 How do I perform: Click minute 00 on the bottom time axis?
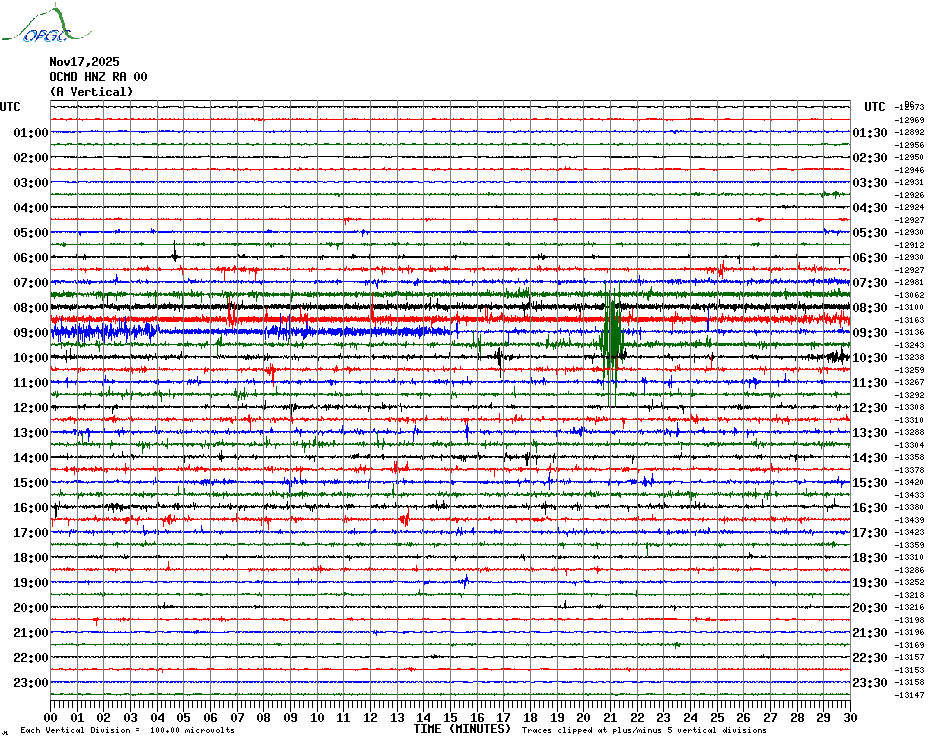(51, 718)
